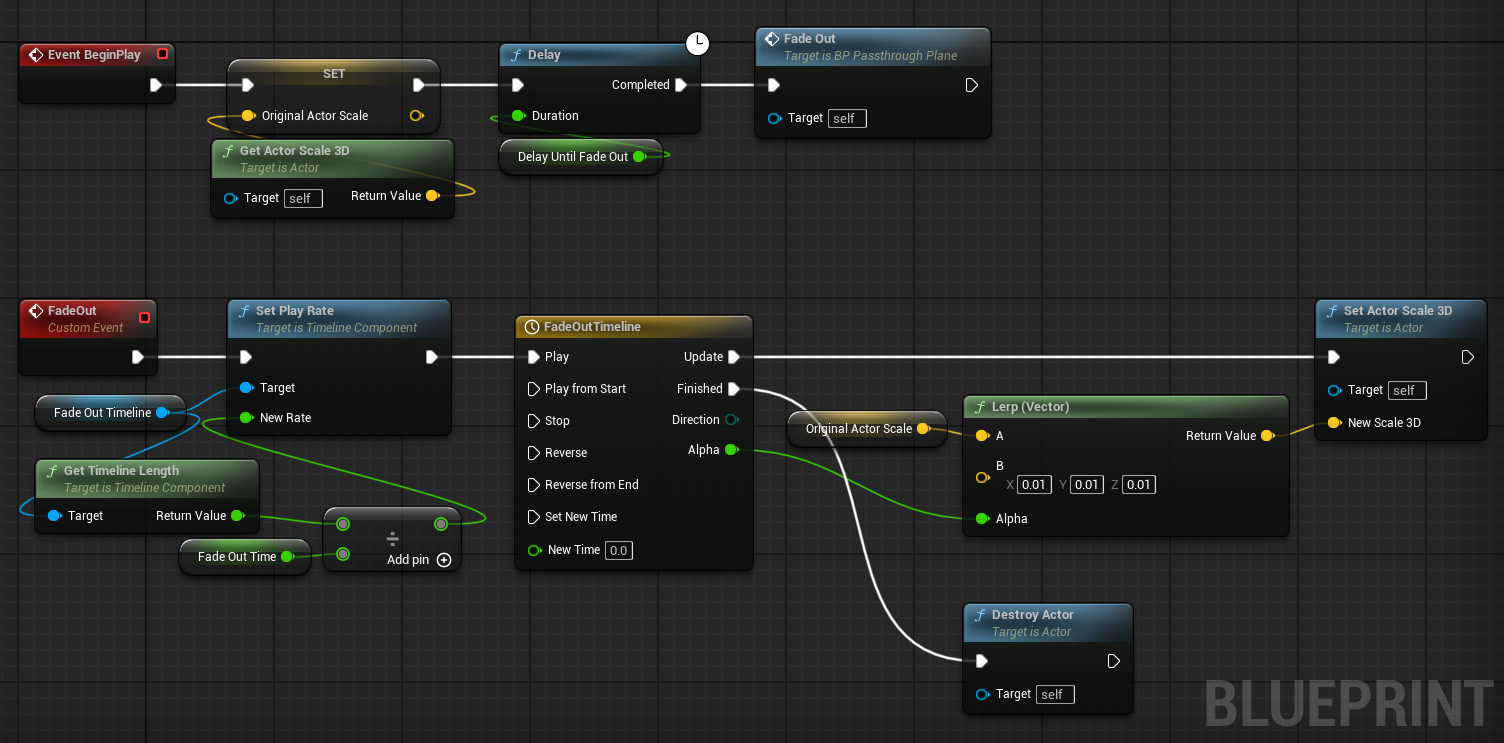Click the Update execution output pin
The width and height of the screenshot is (1504, 743).
(734, 357)
